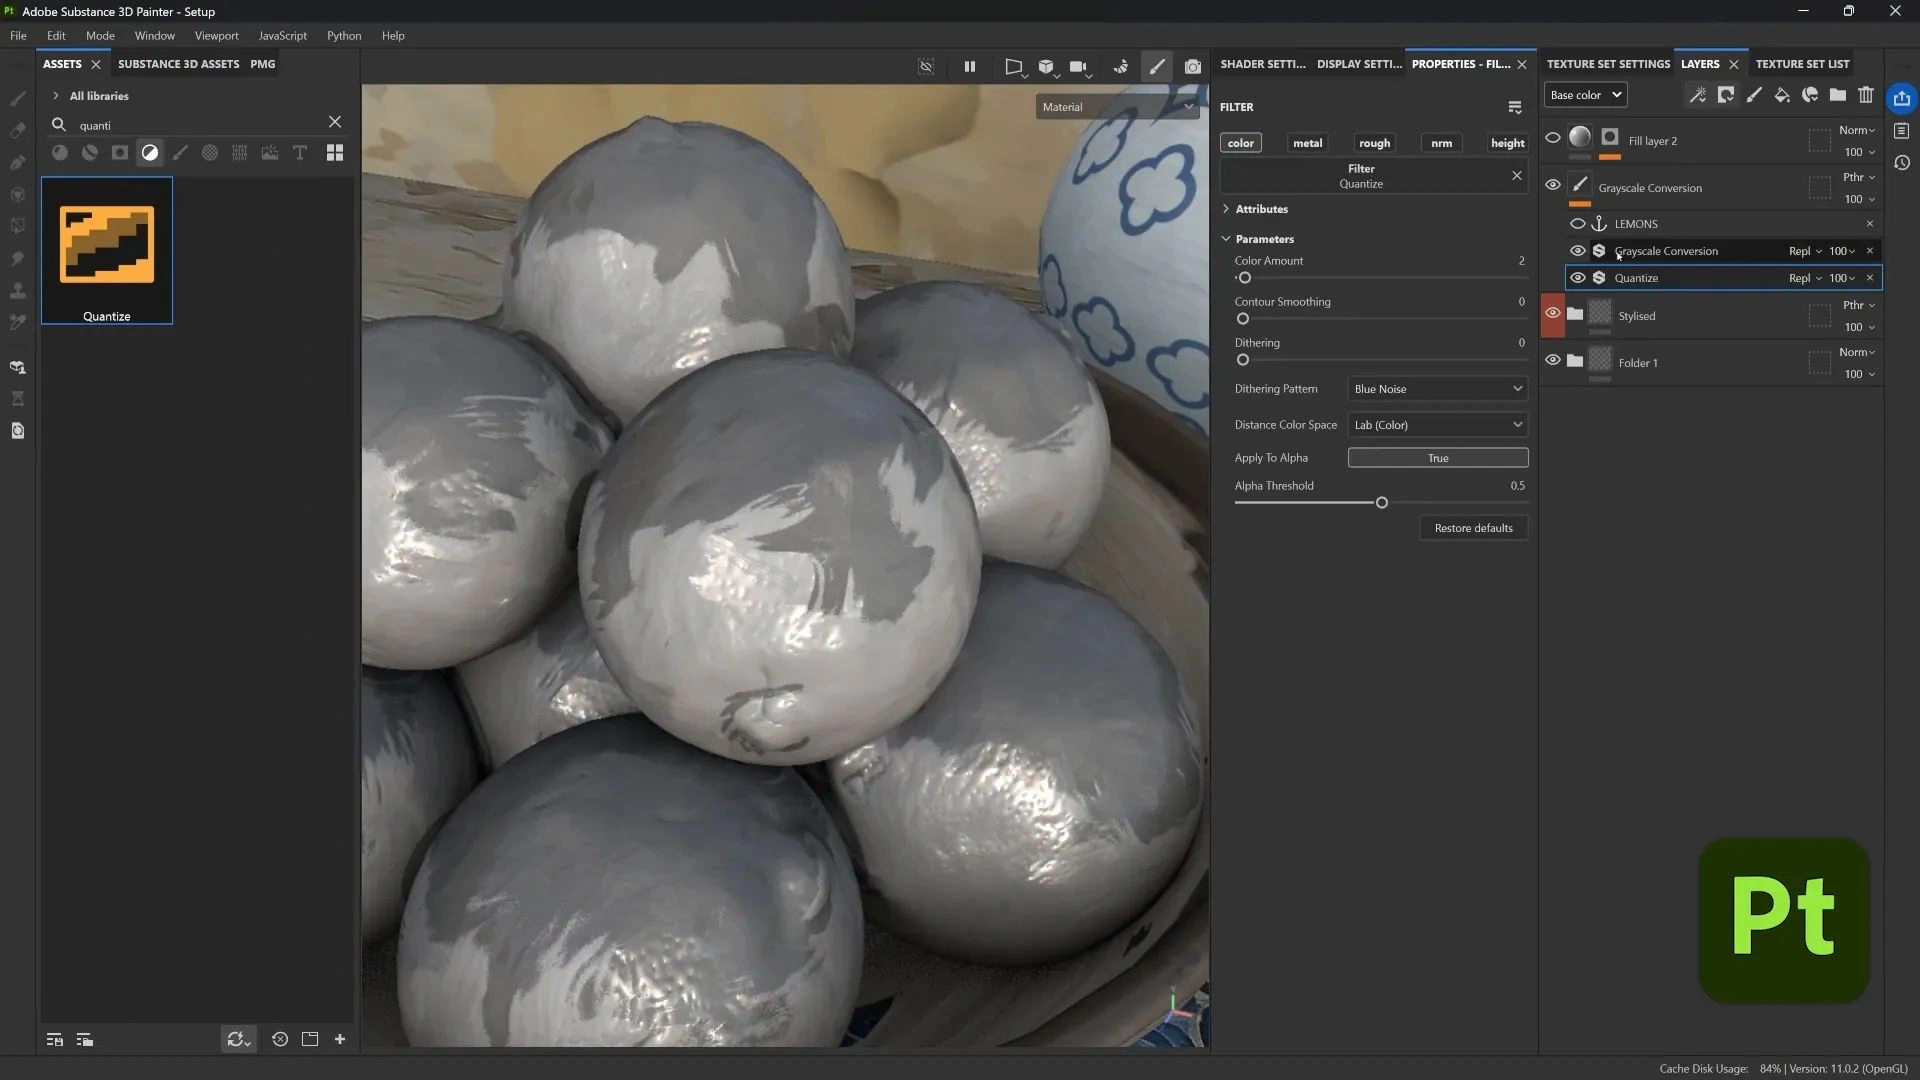Click Restore defaults button
The width and height of the screenshot is (1920, 1080).
pyautogui.click(x=1473, y=528)
